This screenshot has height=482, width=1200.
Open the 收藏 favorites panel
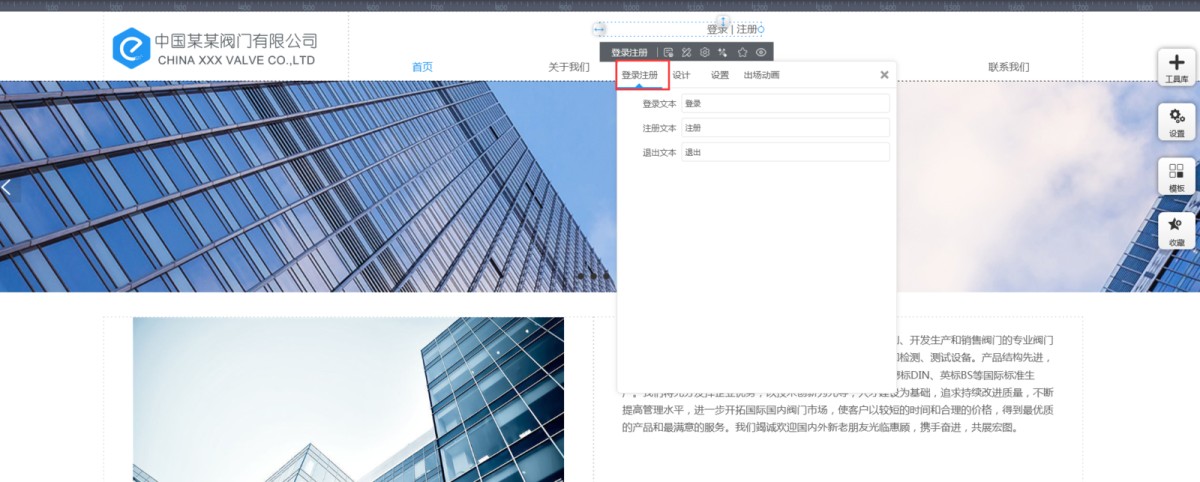(x=1176, y=232)
